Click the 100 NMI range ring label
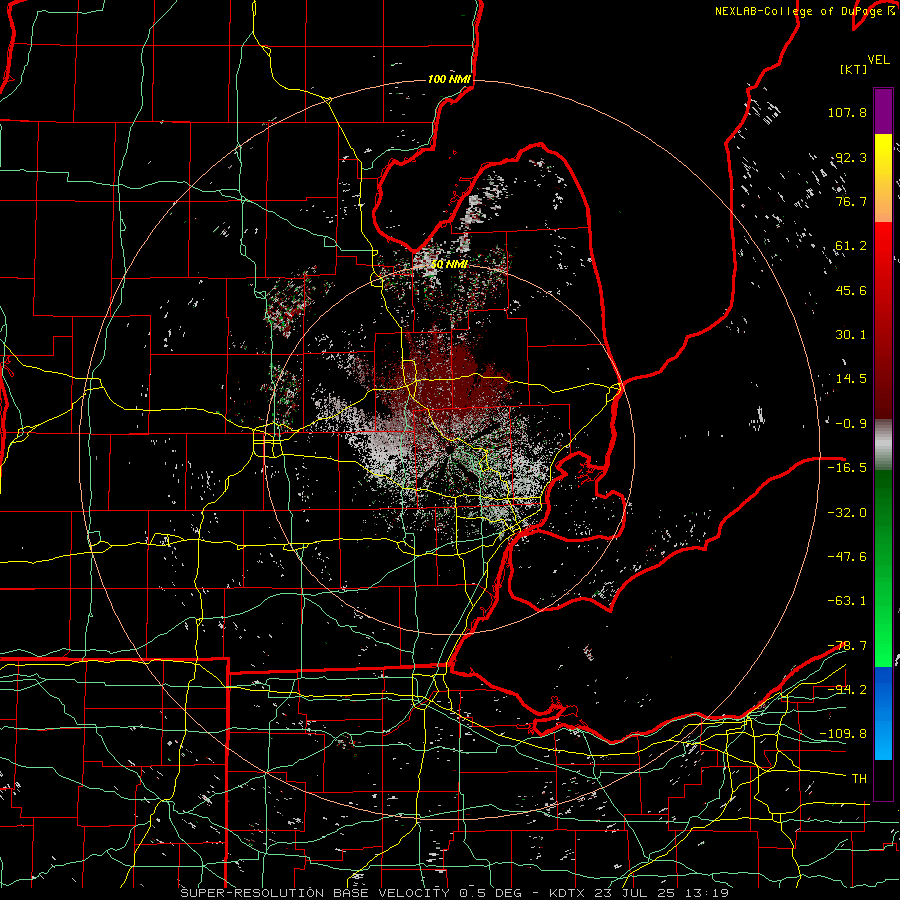Viewport: 900px width, 900px height. point(449,79)
